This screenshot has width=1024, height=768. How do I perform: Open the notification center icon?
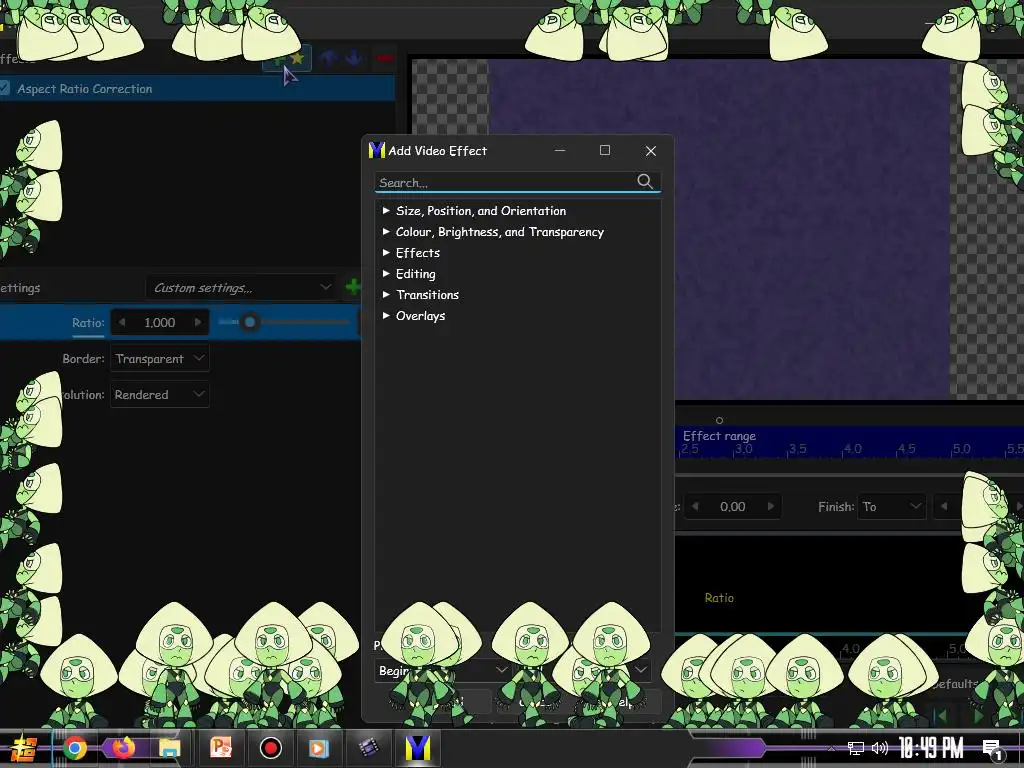(993, 749)
